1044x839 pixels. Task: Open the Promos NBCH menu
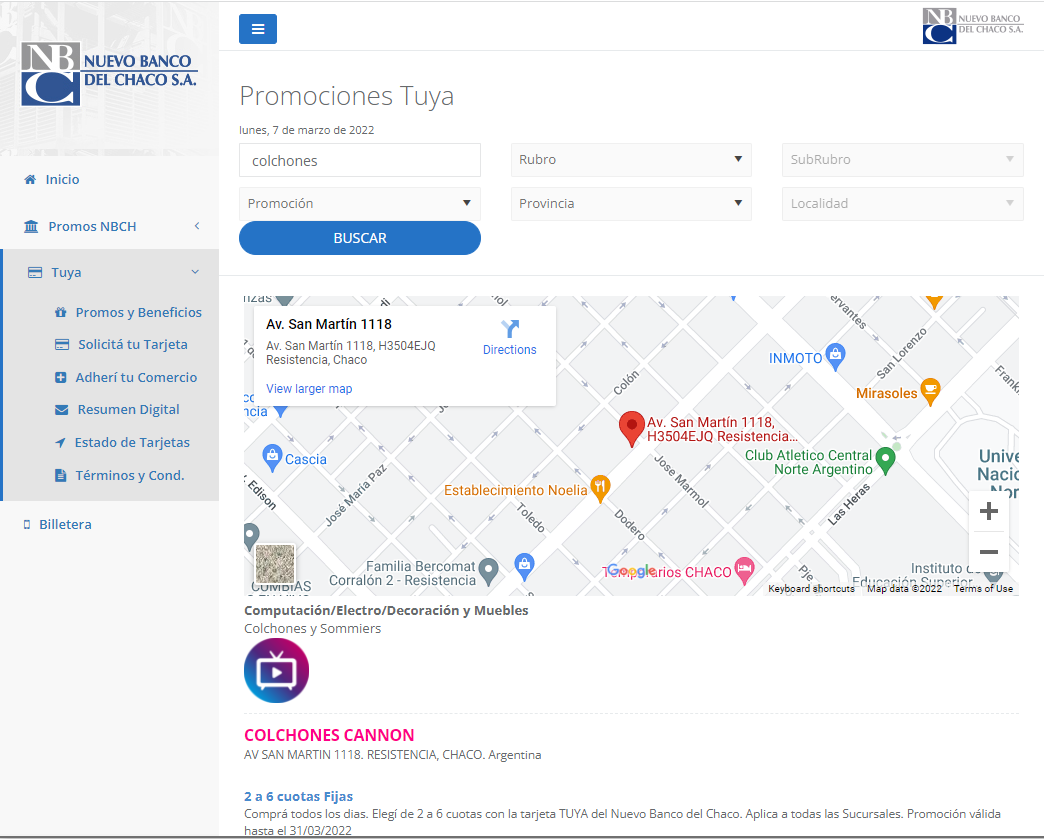[92, 226]
